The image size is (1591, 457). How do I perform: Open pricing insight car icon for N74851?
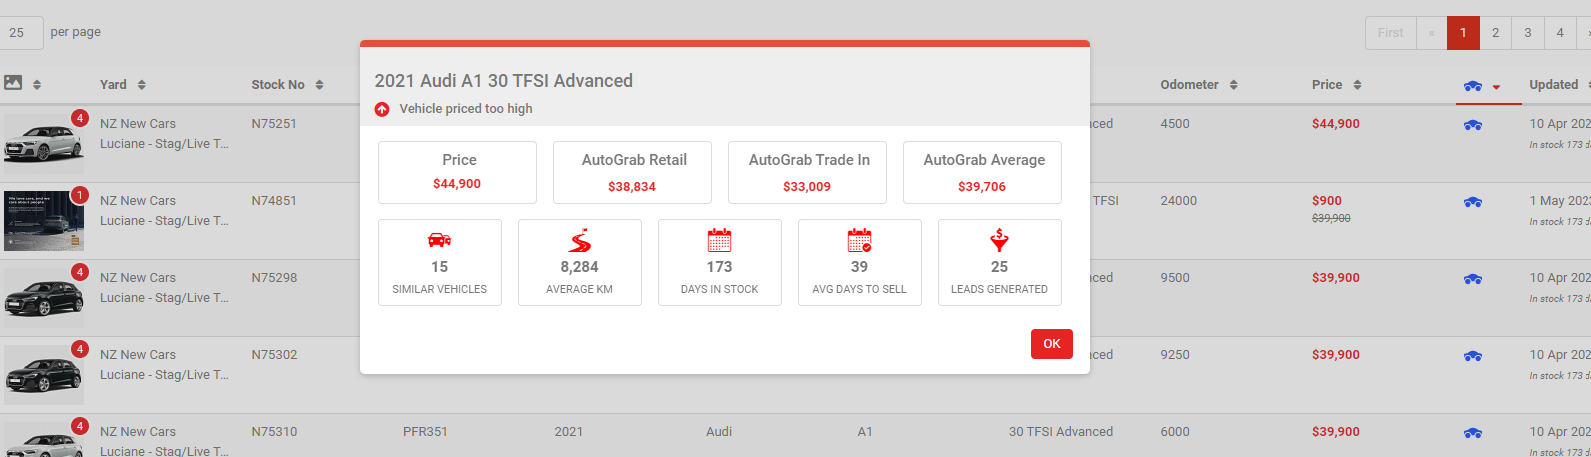coord(1473,202)
